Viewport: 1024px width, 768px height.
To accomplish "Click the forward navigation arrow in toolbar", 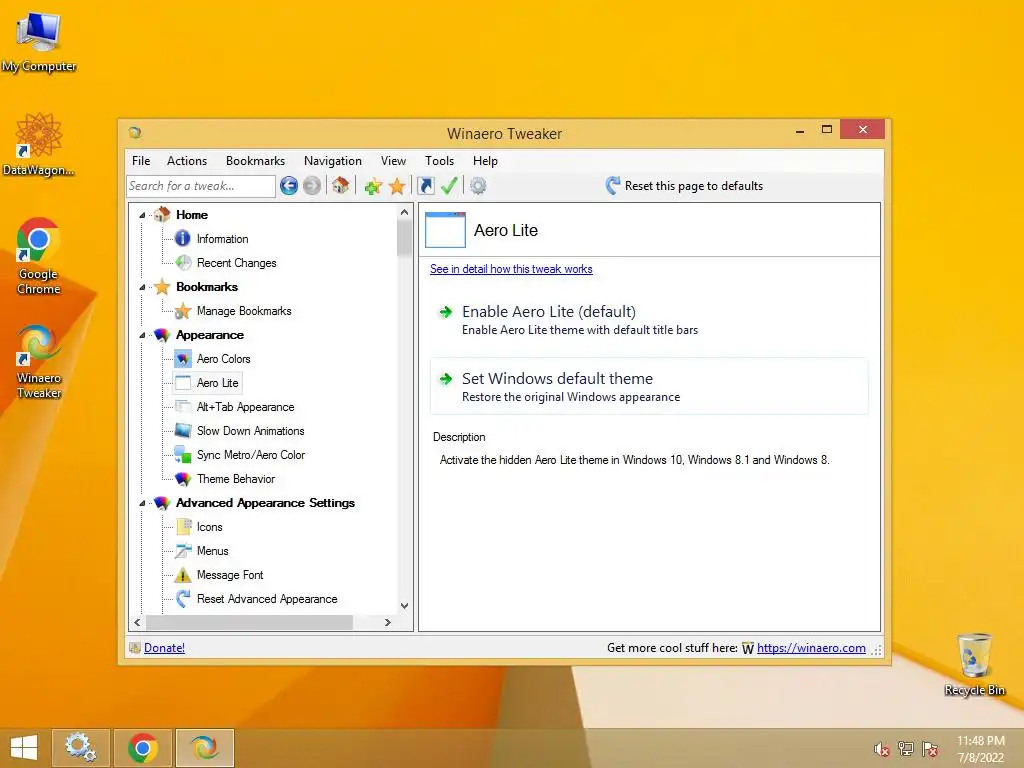I will (x=312, y=186).
